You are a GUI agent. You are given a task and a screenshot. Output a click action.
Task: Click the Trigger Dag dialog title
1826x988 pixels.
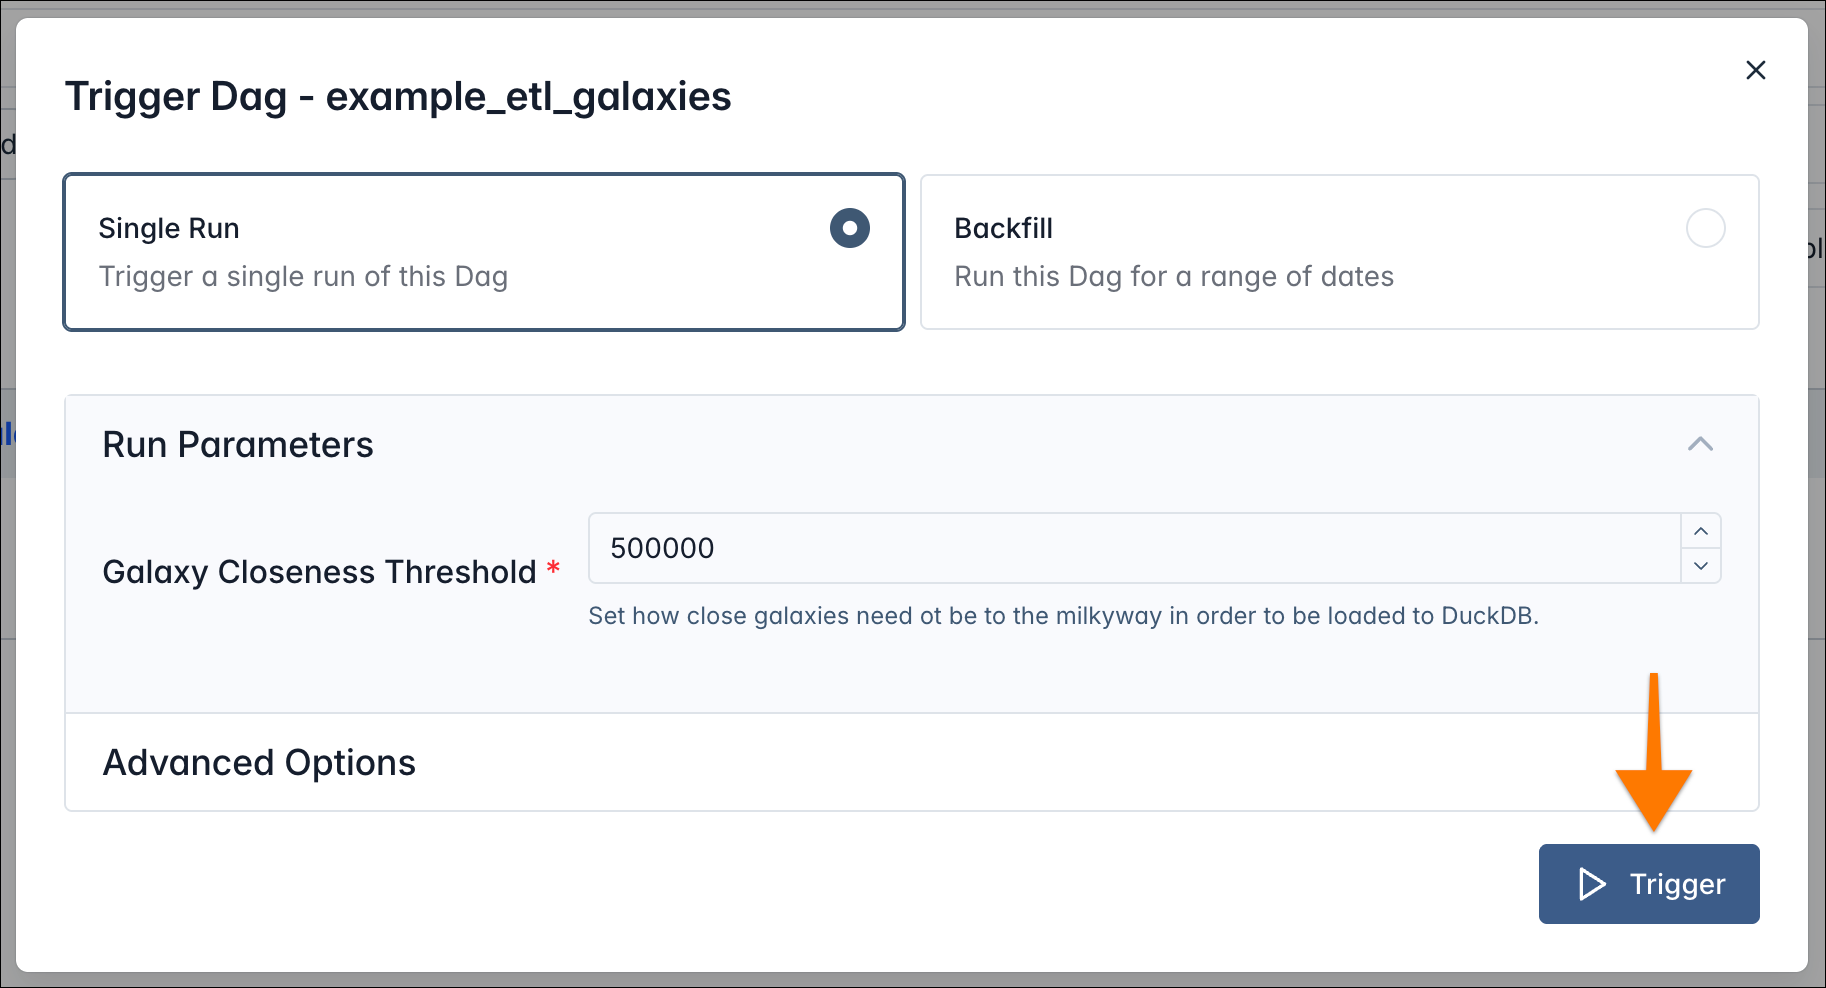[x=398, y=96]
